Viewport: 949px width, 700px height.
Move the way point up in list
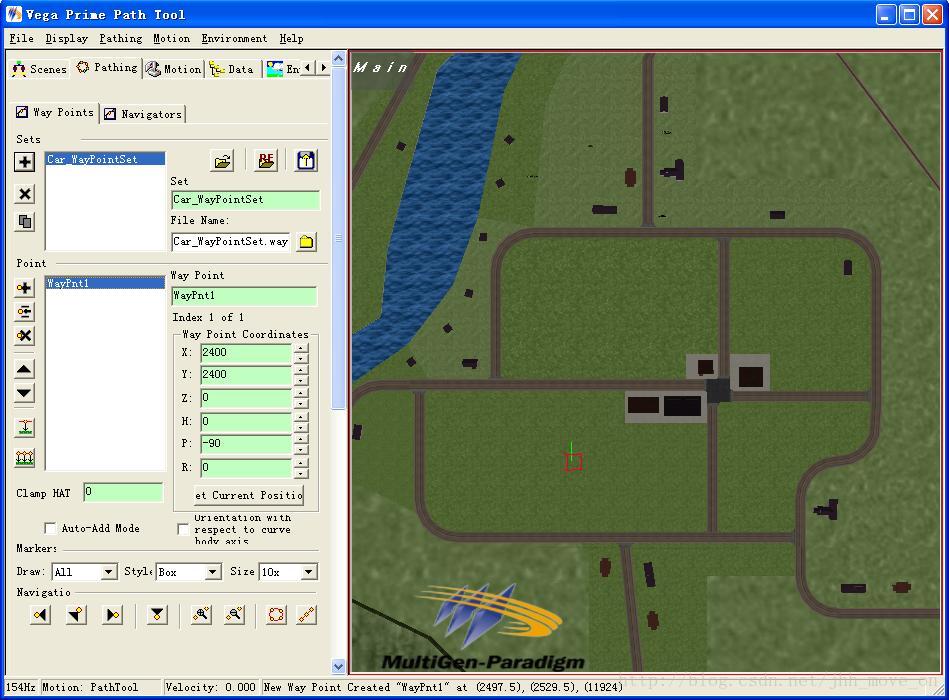click(x=24, y=368)
